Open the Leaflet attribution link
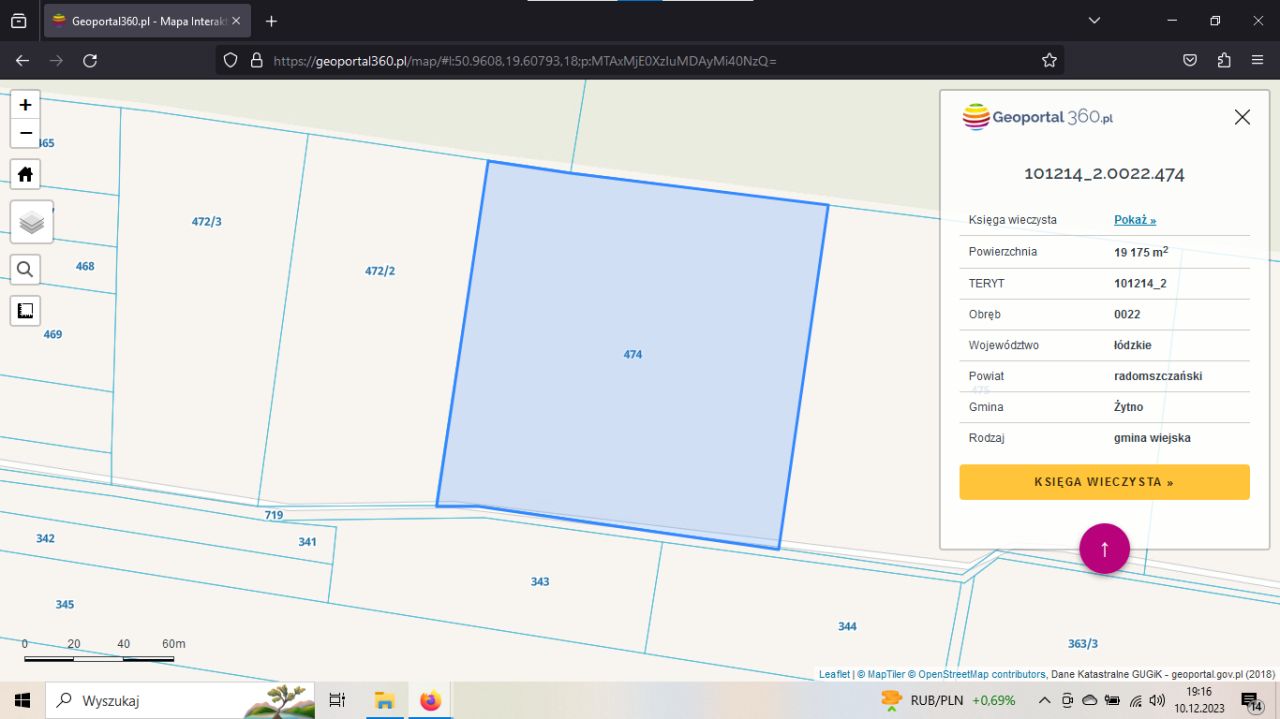Viewport: 1280px width, 719px height. [x=834, y=674]
